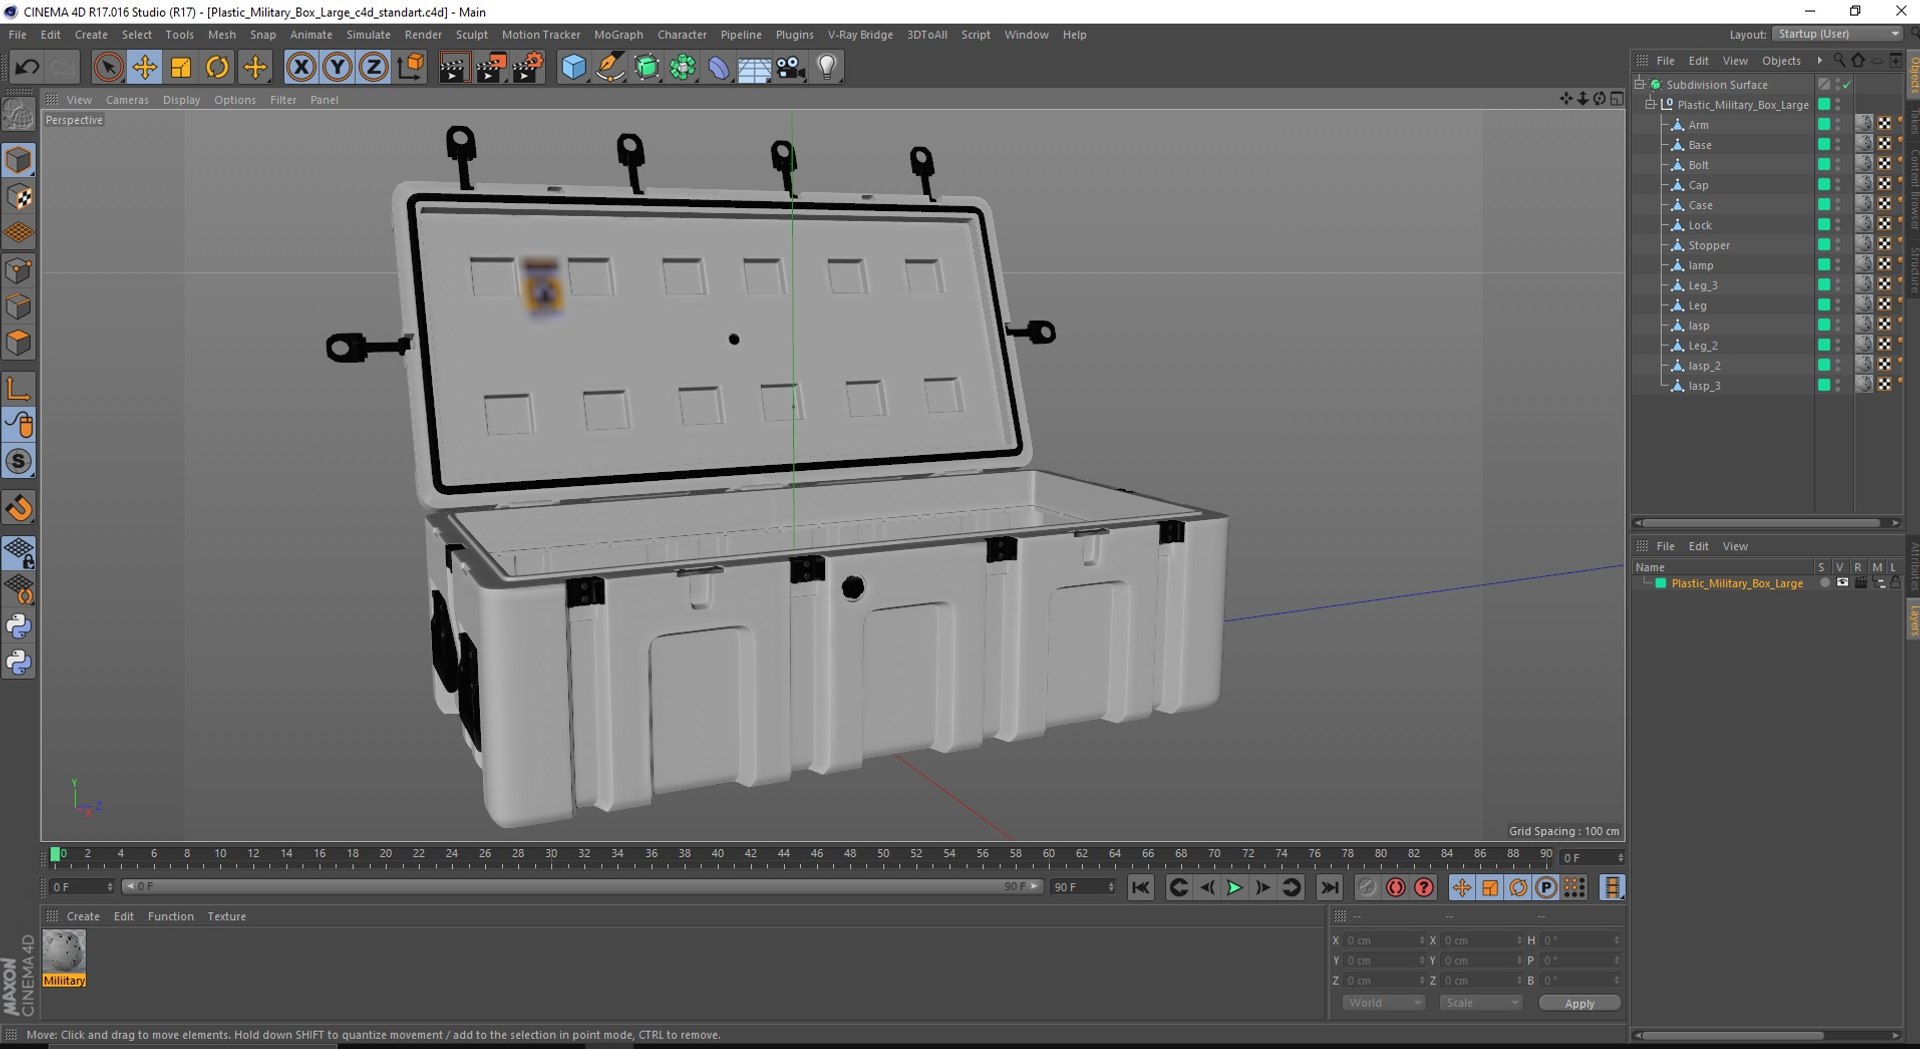The height and width of the screenshot is (1049, 1920).
Task: Open the Layout dropdown Startup (User)
Action: 1838,34
